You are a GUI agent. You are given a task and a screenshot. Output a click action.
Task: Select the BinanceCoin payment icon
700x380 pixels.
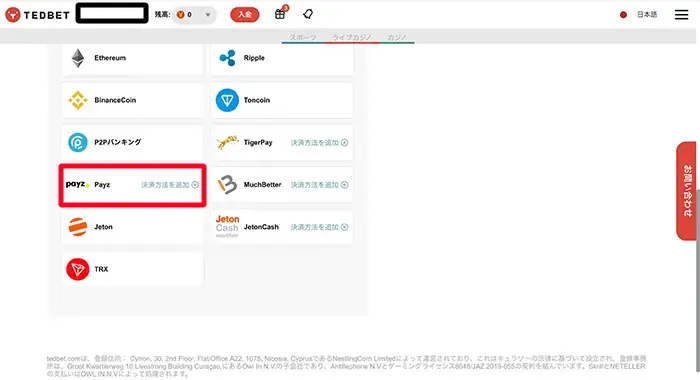tap(78, 100)
